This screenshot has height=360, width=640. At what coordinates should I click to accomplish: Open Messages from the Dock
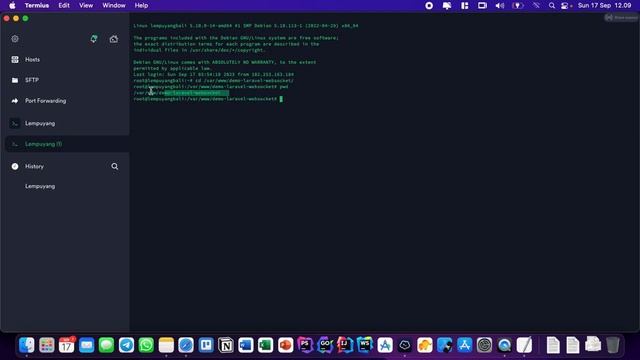tap(107, 345)
